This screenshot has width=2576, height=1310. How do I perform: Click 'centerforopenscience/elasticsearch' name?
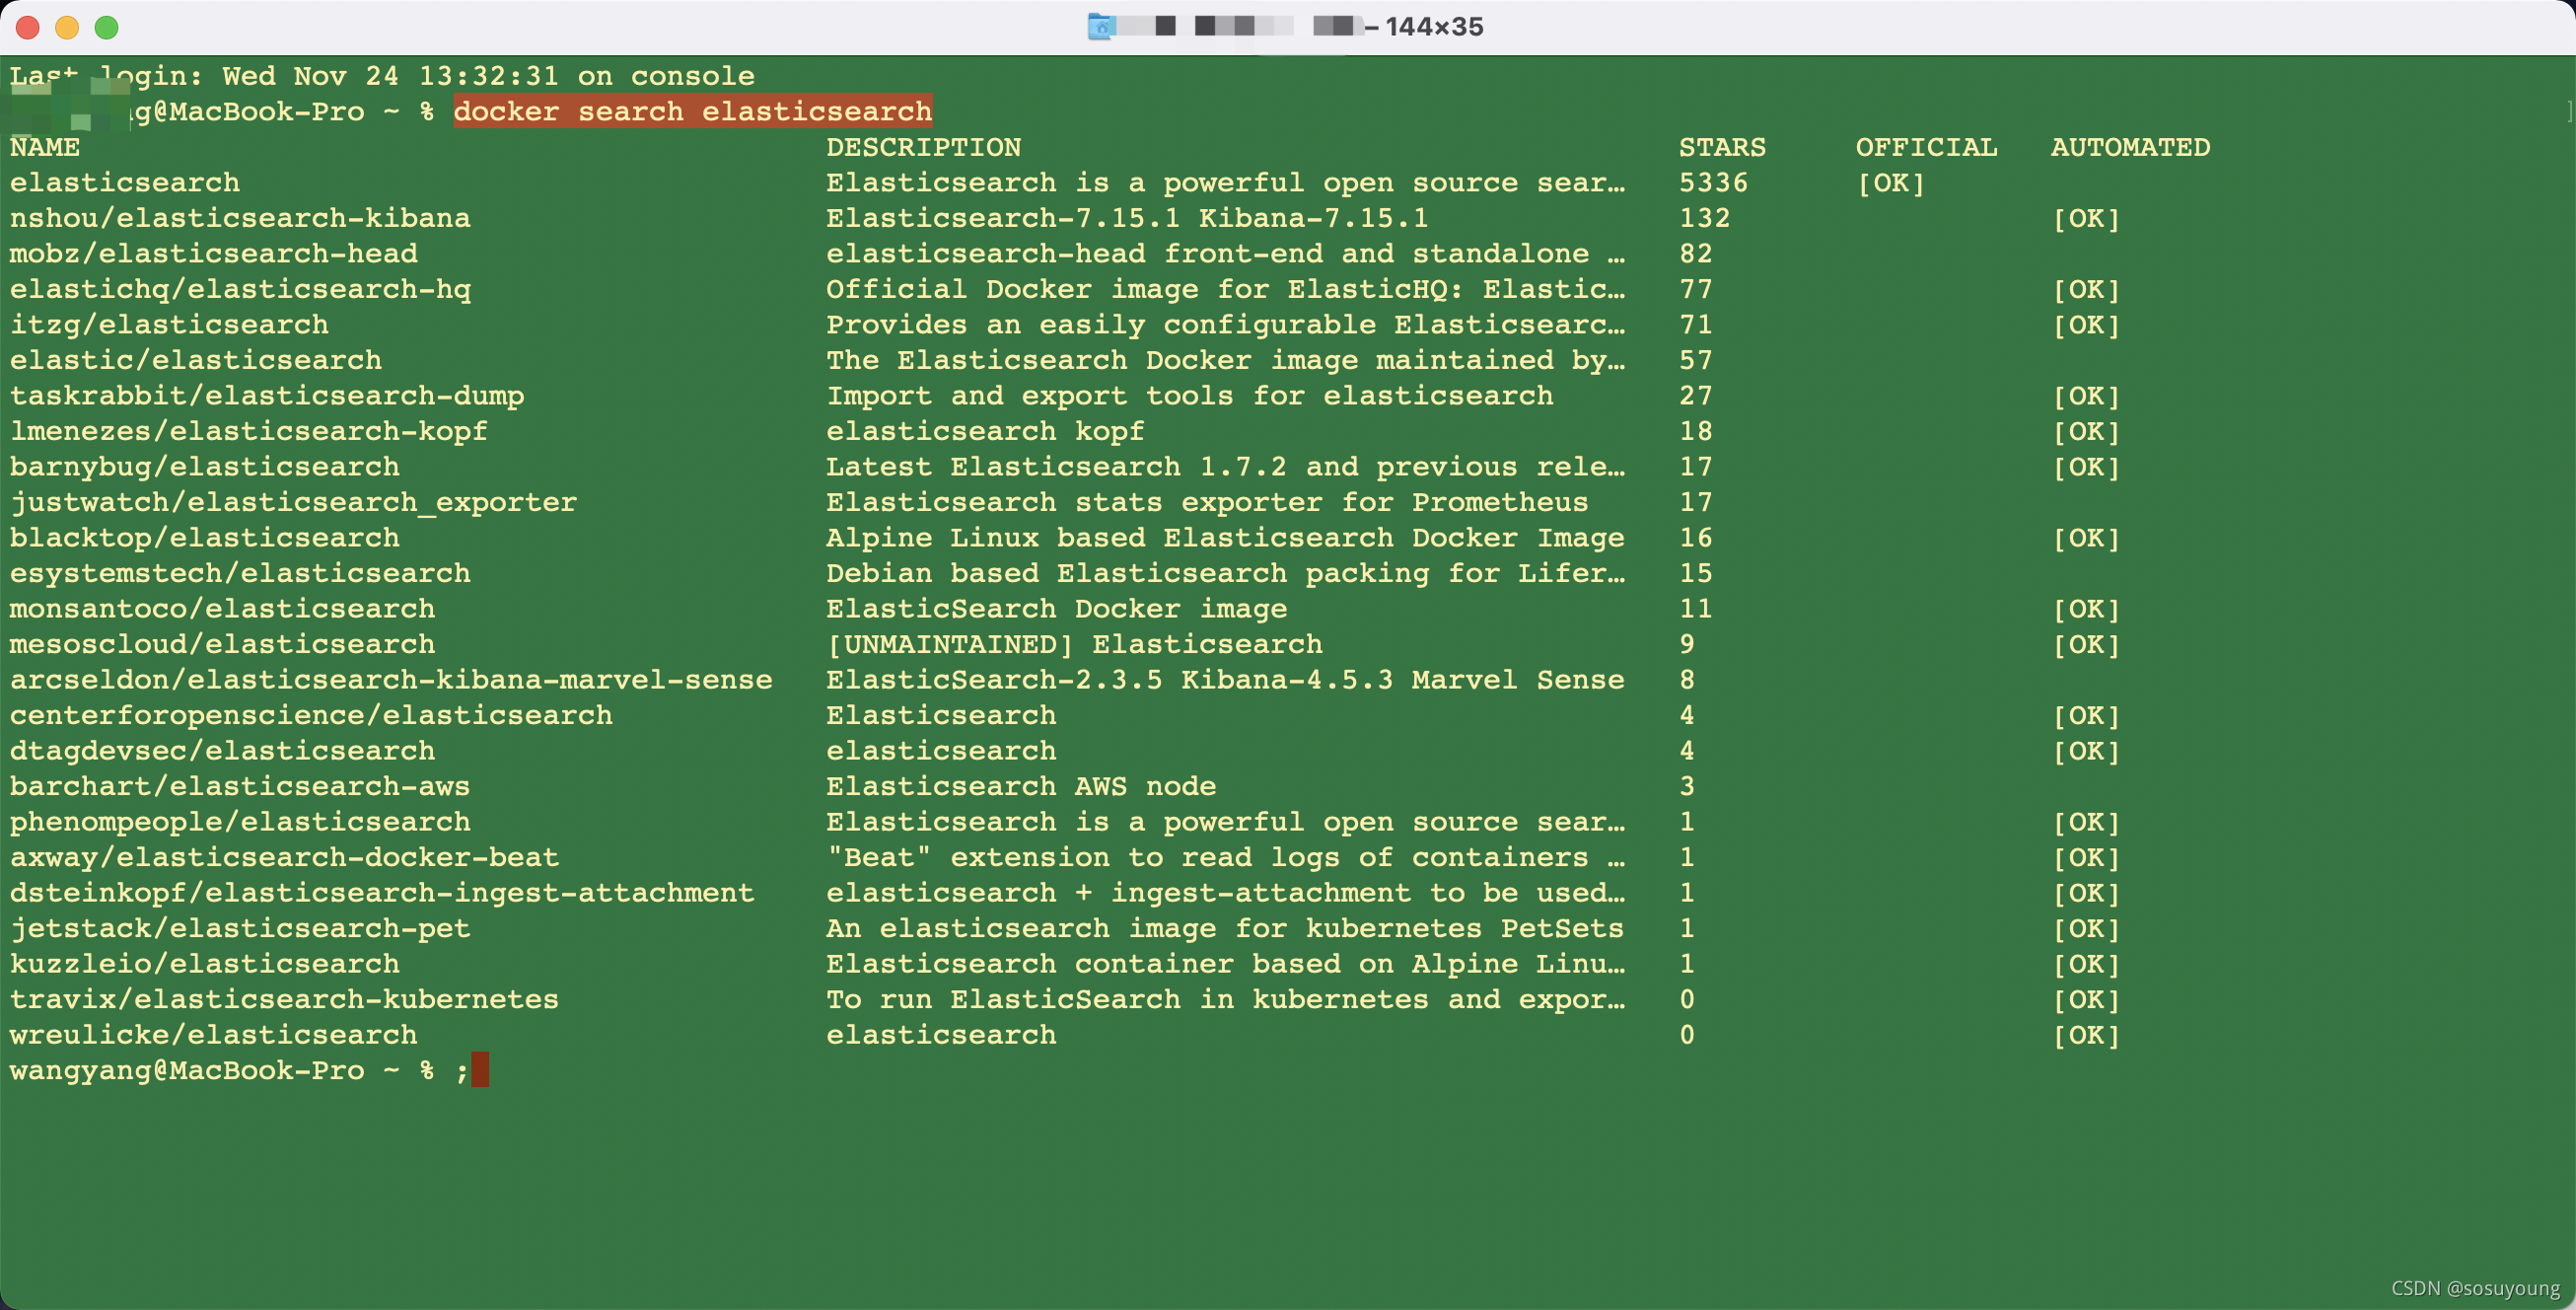coord(311,715)
